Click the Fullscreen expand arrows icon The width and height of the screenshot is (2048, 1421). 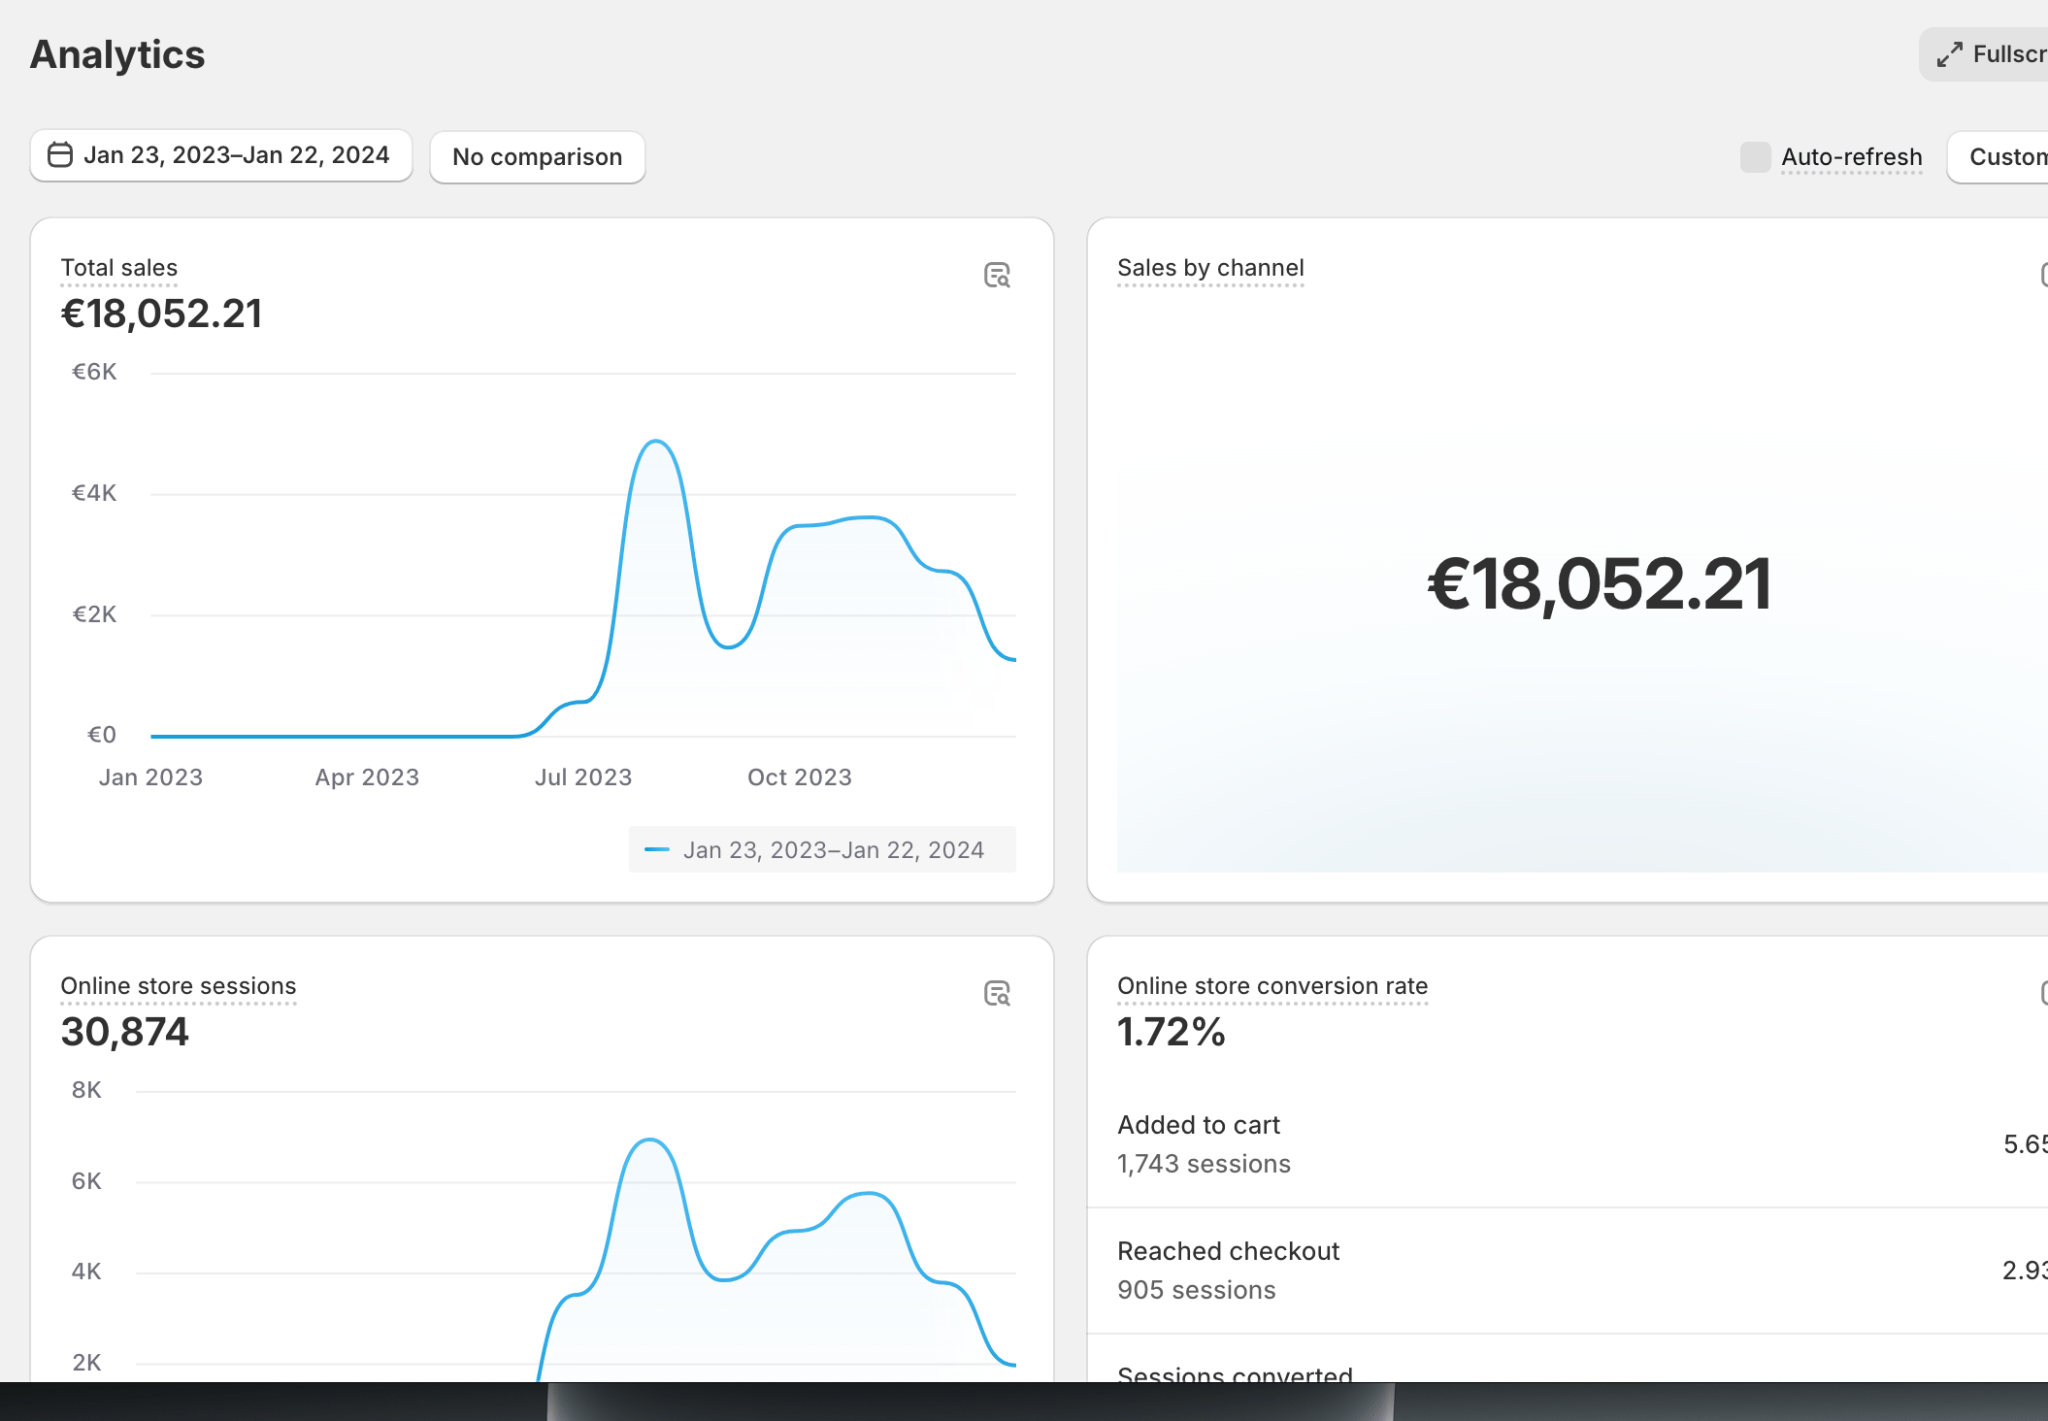1949,55
